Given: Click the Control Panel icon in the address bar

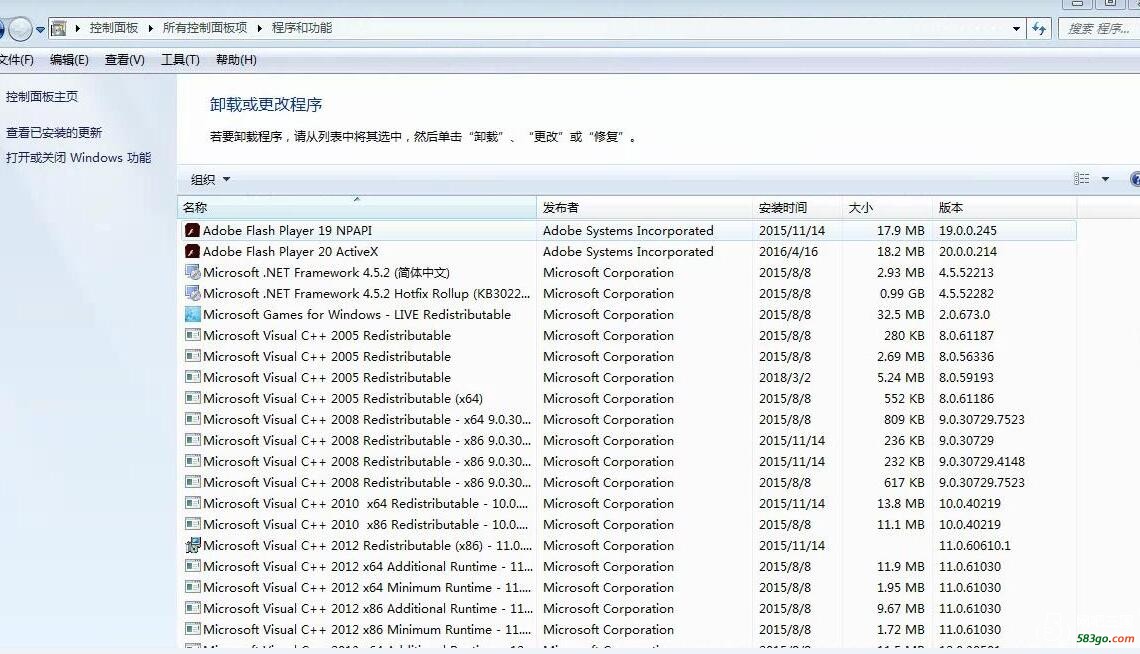Looking at the screenshot, I should click(x=59, y=29).
